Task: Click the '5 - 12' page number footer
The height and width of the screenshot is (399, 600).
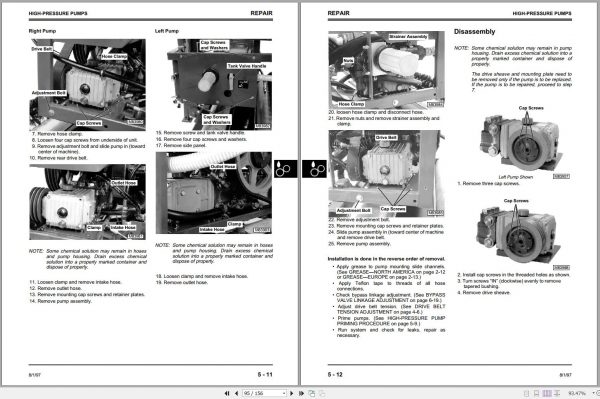Action: tap(335, 375)
